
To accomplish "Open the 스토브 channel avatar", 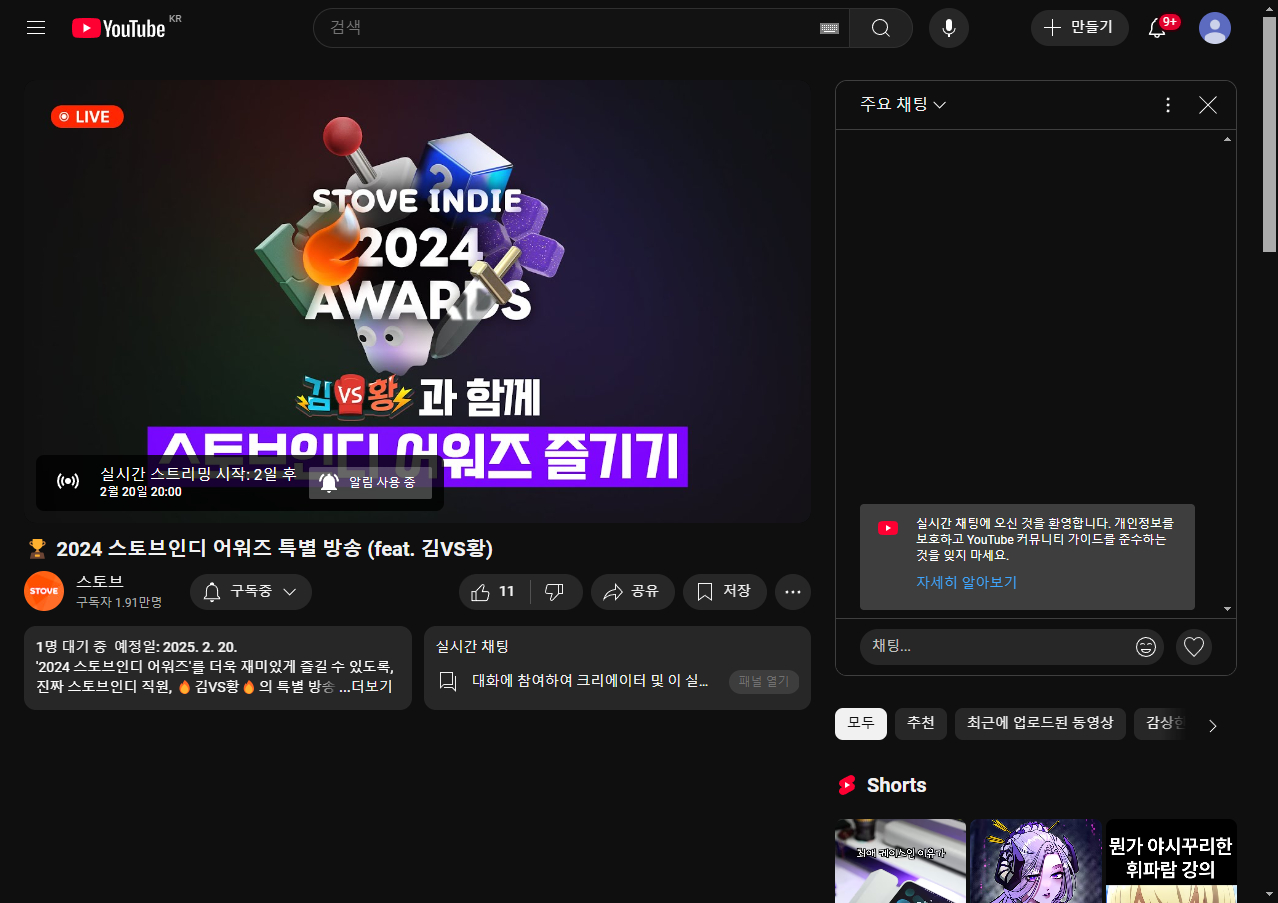I will [x=44, y=591].
